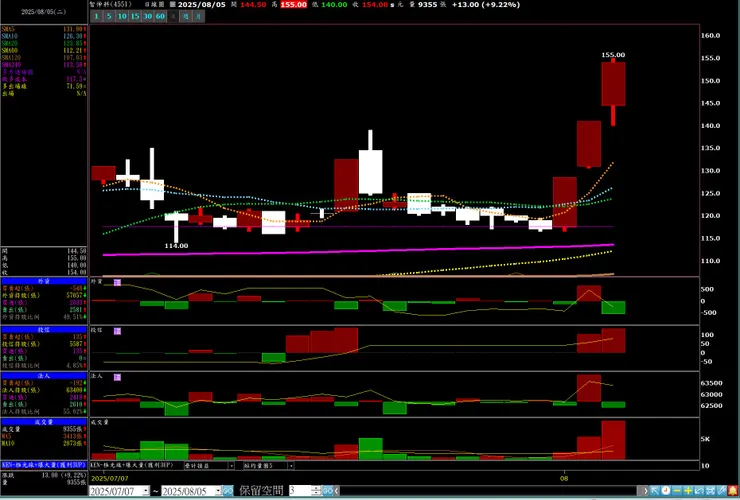
Task: Click the 155.00 high price label on chart
Action: coord(613,55)
